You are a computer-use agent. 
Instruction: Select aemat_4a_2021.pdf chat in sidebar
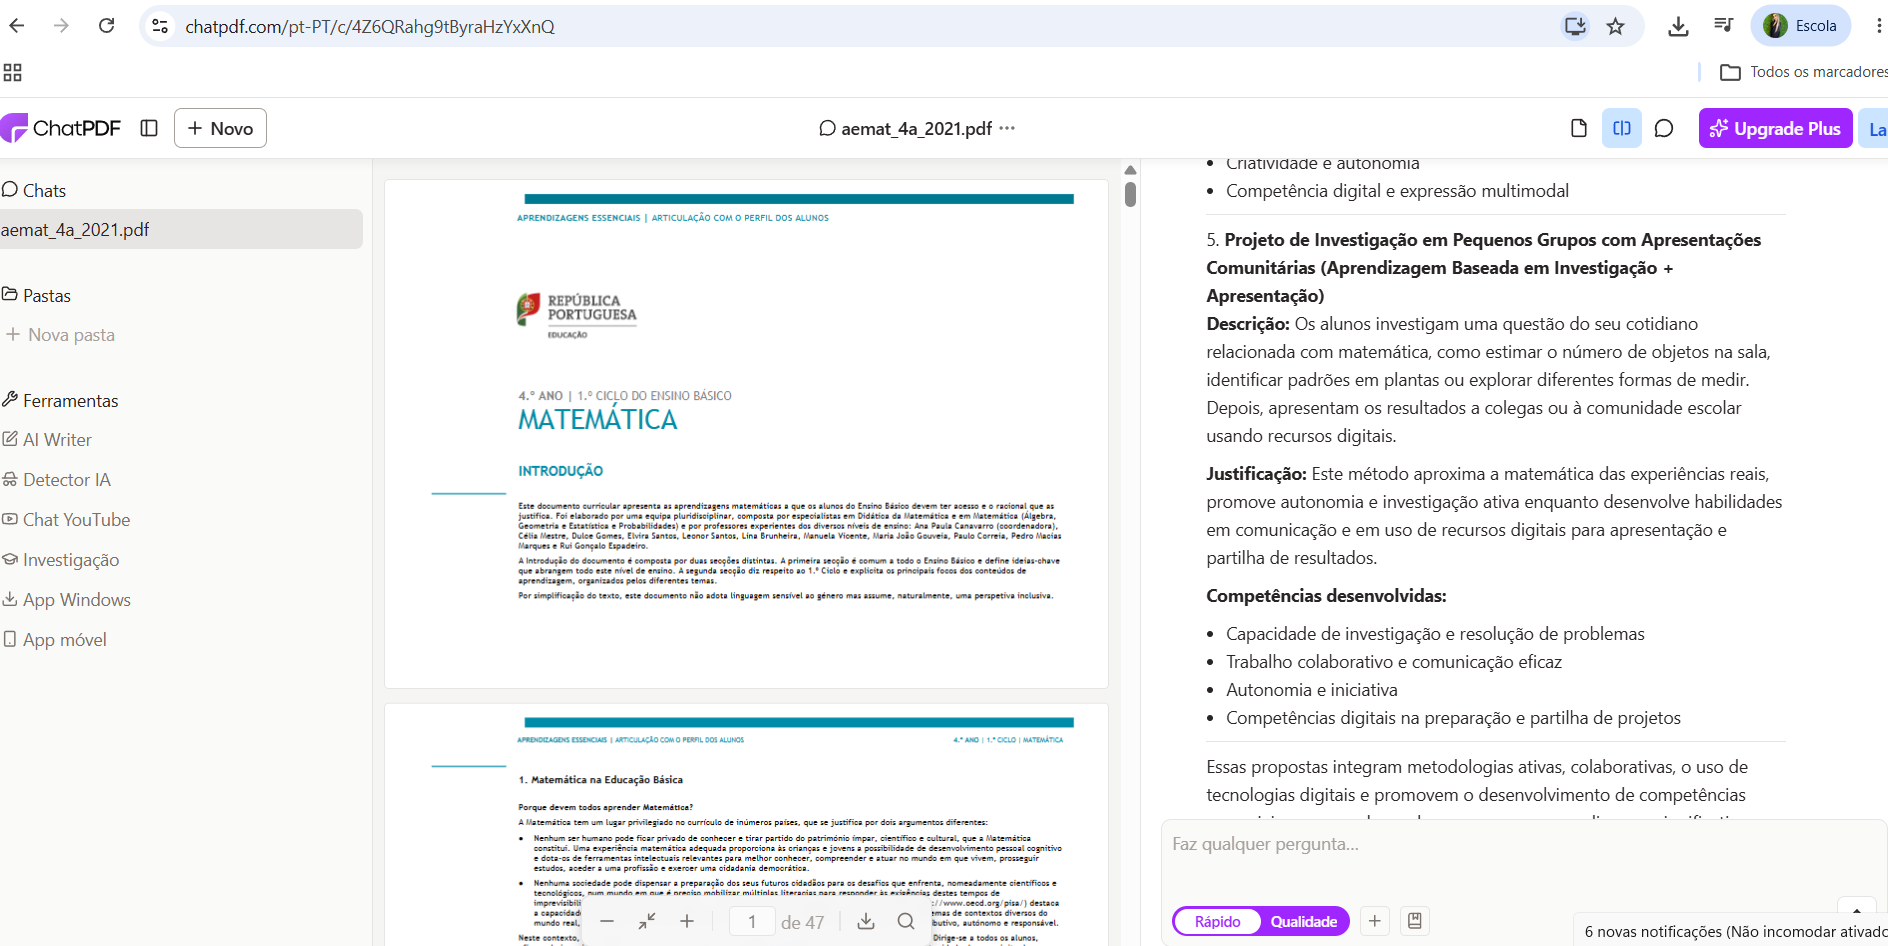click(x=181, y=230)
